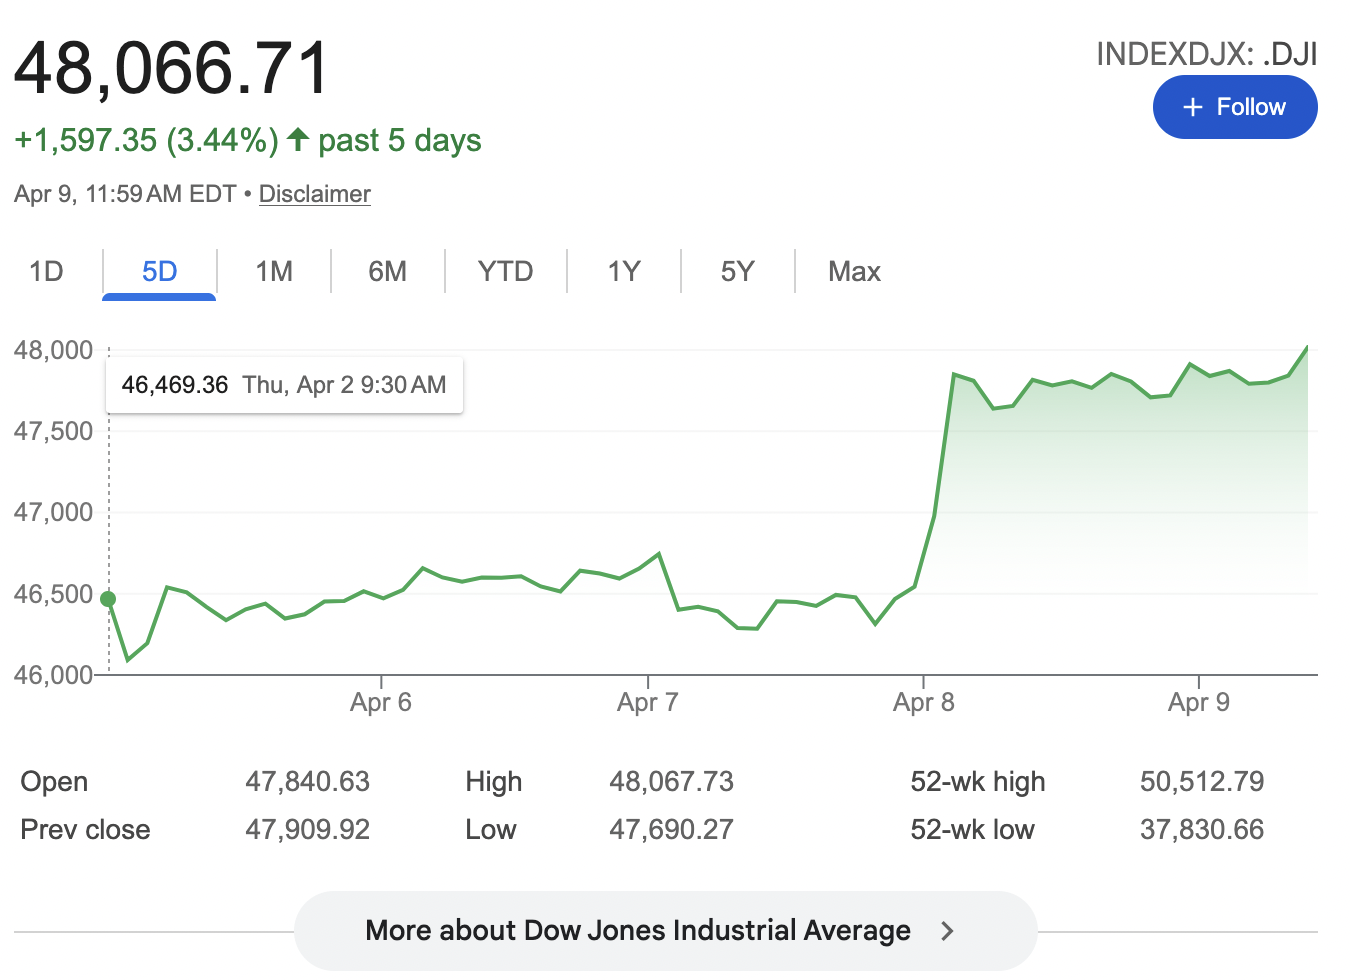Click the 'past 5 days' text
This screenshot has width=1350, height=980.
tap(400, 141)
